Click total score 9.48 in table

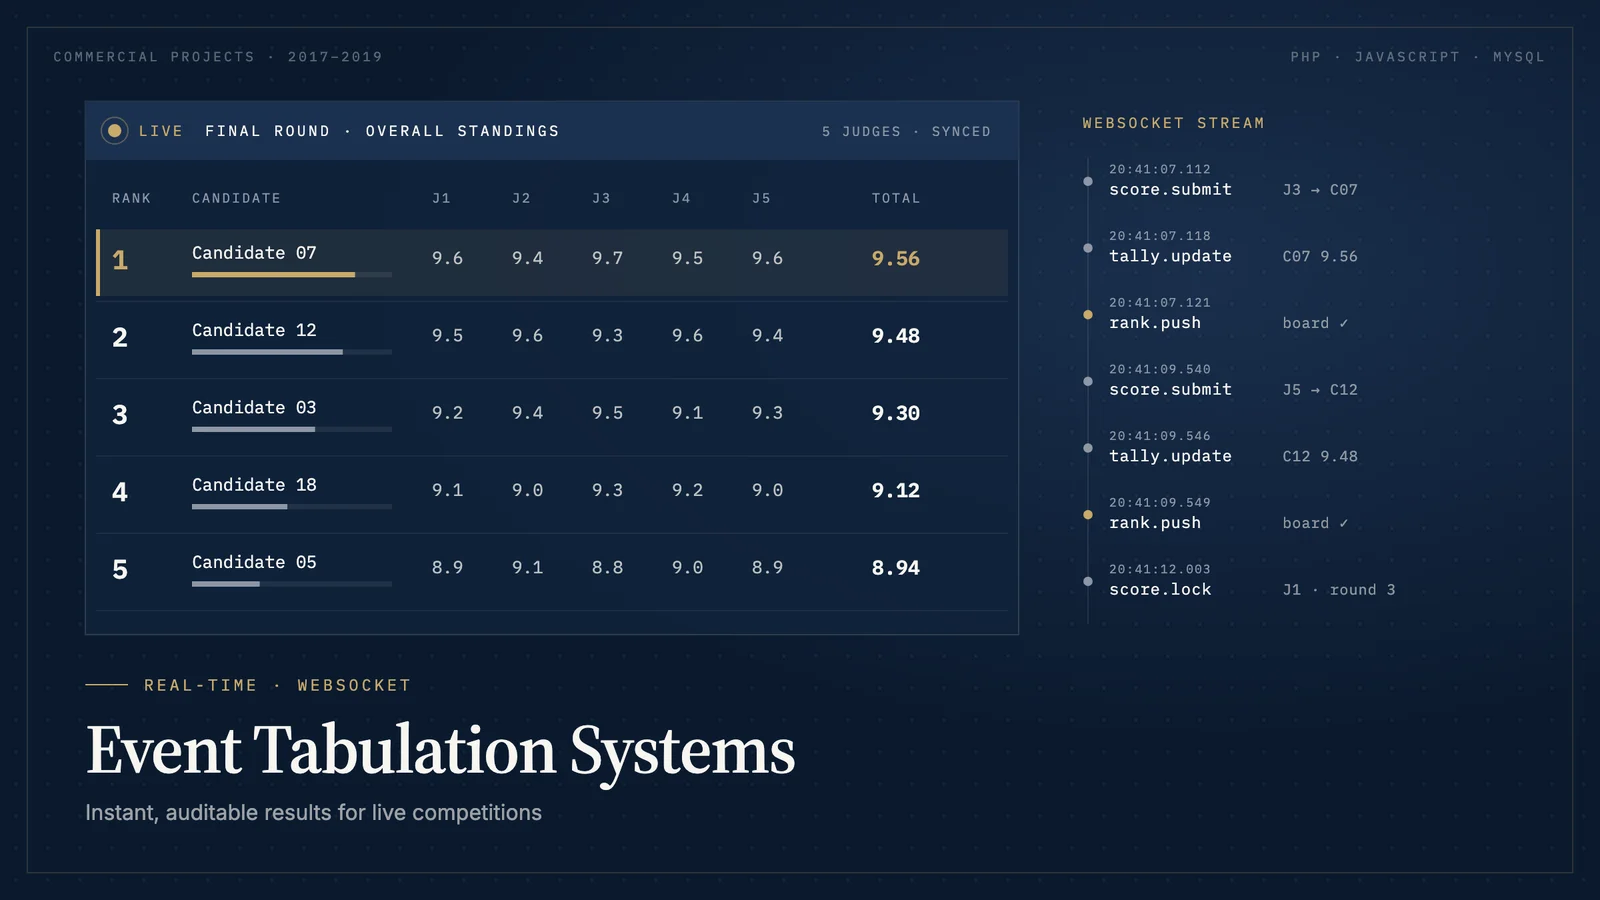coord(896,336)
